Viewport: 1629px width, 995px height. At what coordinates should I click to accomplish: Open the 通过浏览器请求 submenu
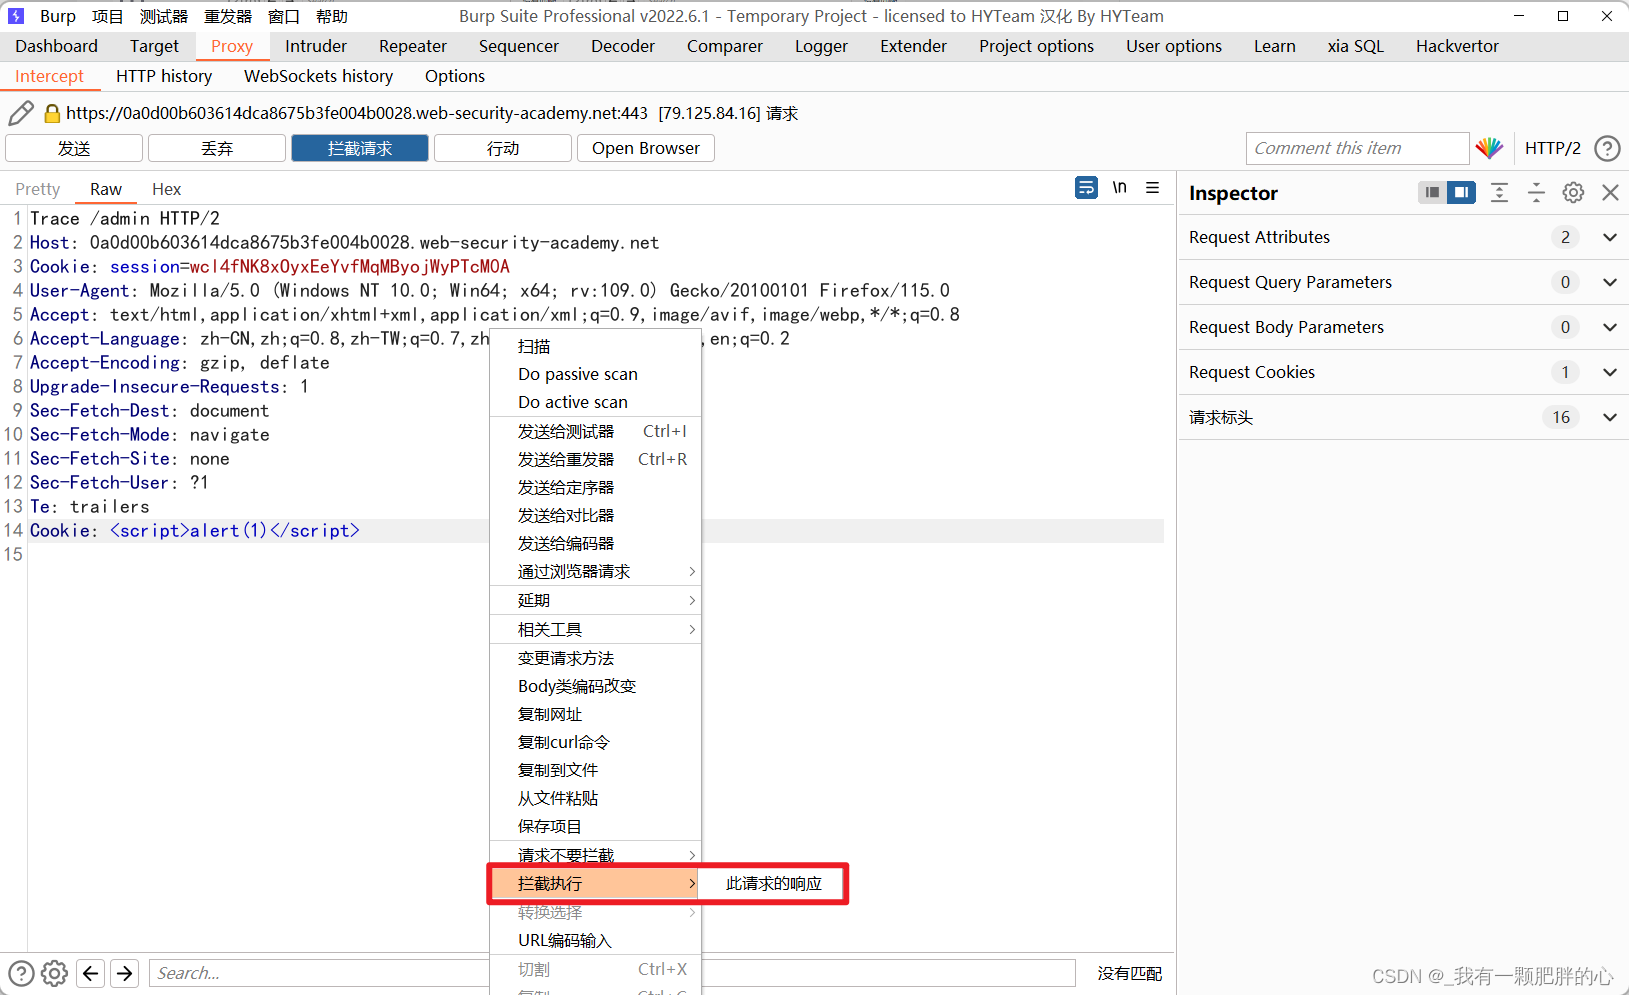596,571
